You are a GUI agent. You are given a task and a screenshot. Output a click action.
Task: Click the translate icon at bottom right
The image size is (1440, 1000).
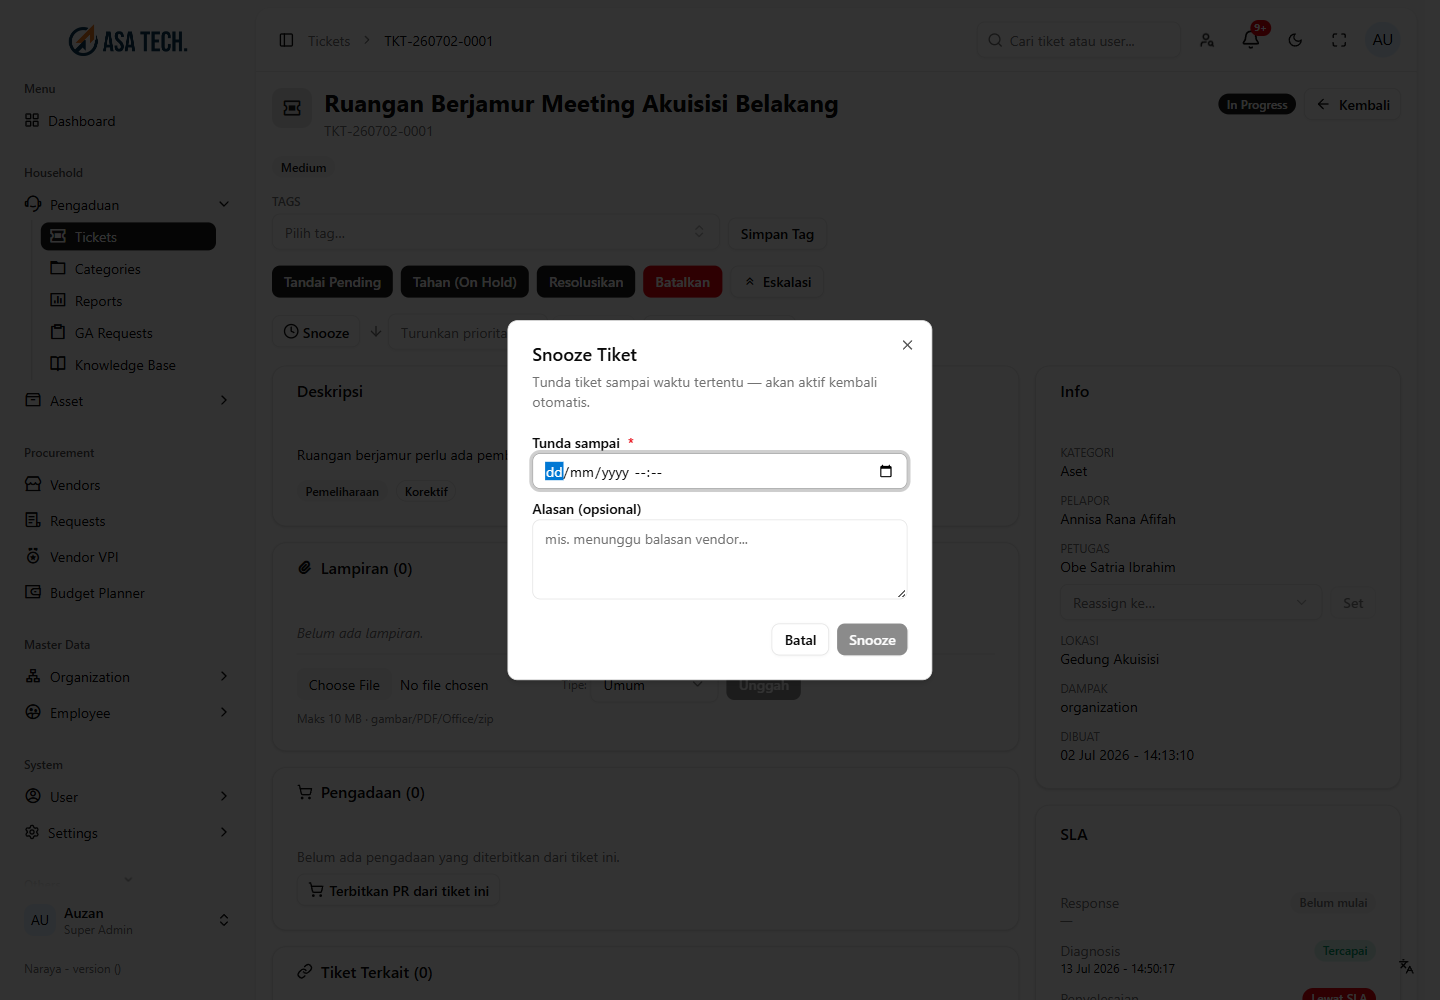pyautogui.click(x=1406, y=966)
